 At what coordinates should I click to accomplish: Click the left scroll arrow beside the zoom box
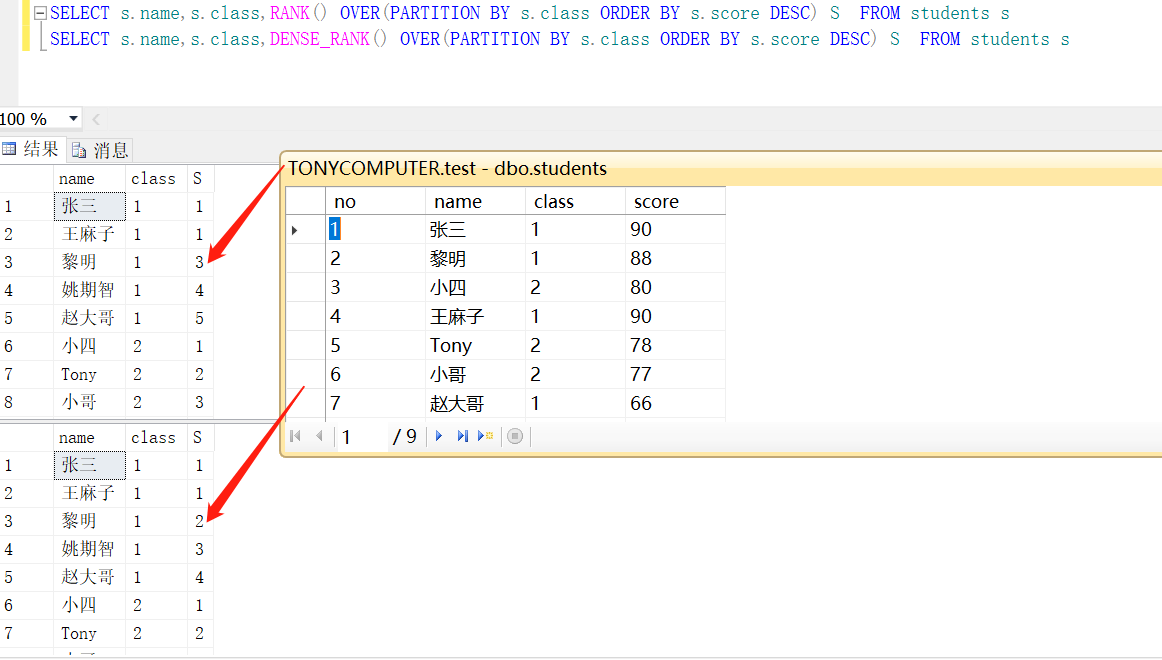[x=96, y=119]
